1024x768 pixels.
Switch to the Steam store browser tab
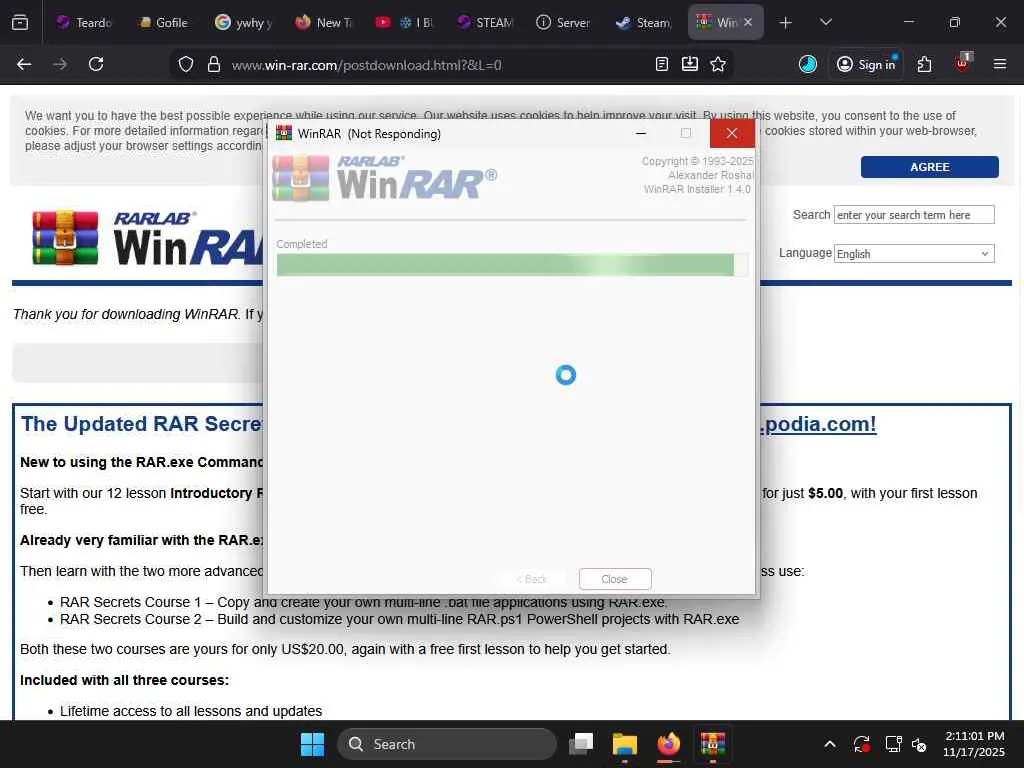[x=643, y=22]
